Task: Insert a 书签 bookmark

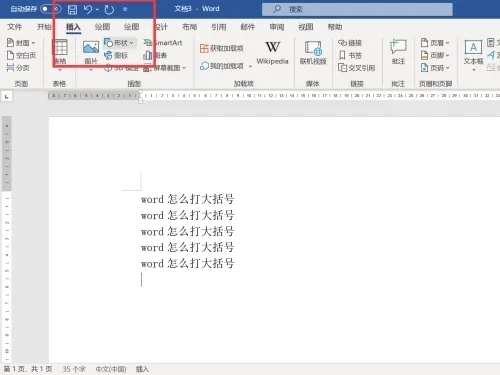Action: 350,55
